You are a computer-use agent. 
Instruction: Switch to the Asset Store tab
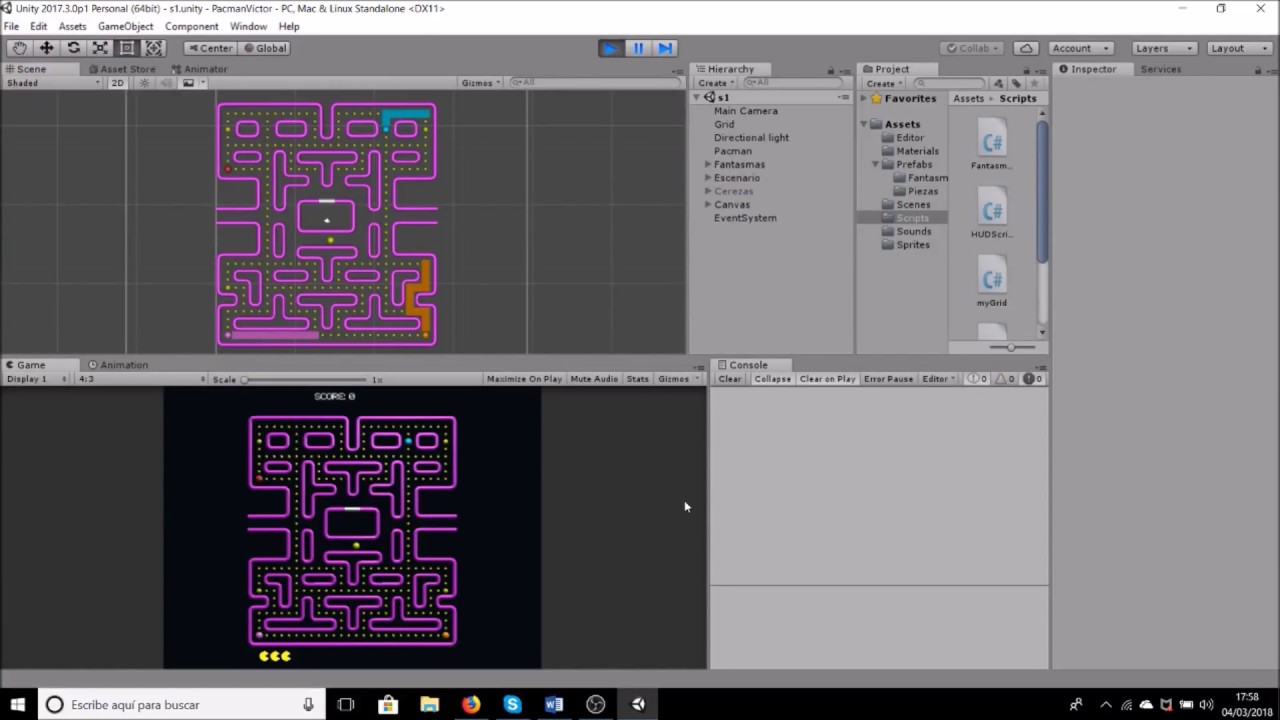pyautogui.click(x=123, y=69)
